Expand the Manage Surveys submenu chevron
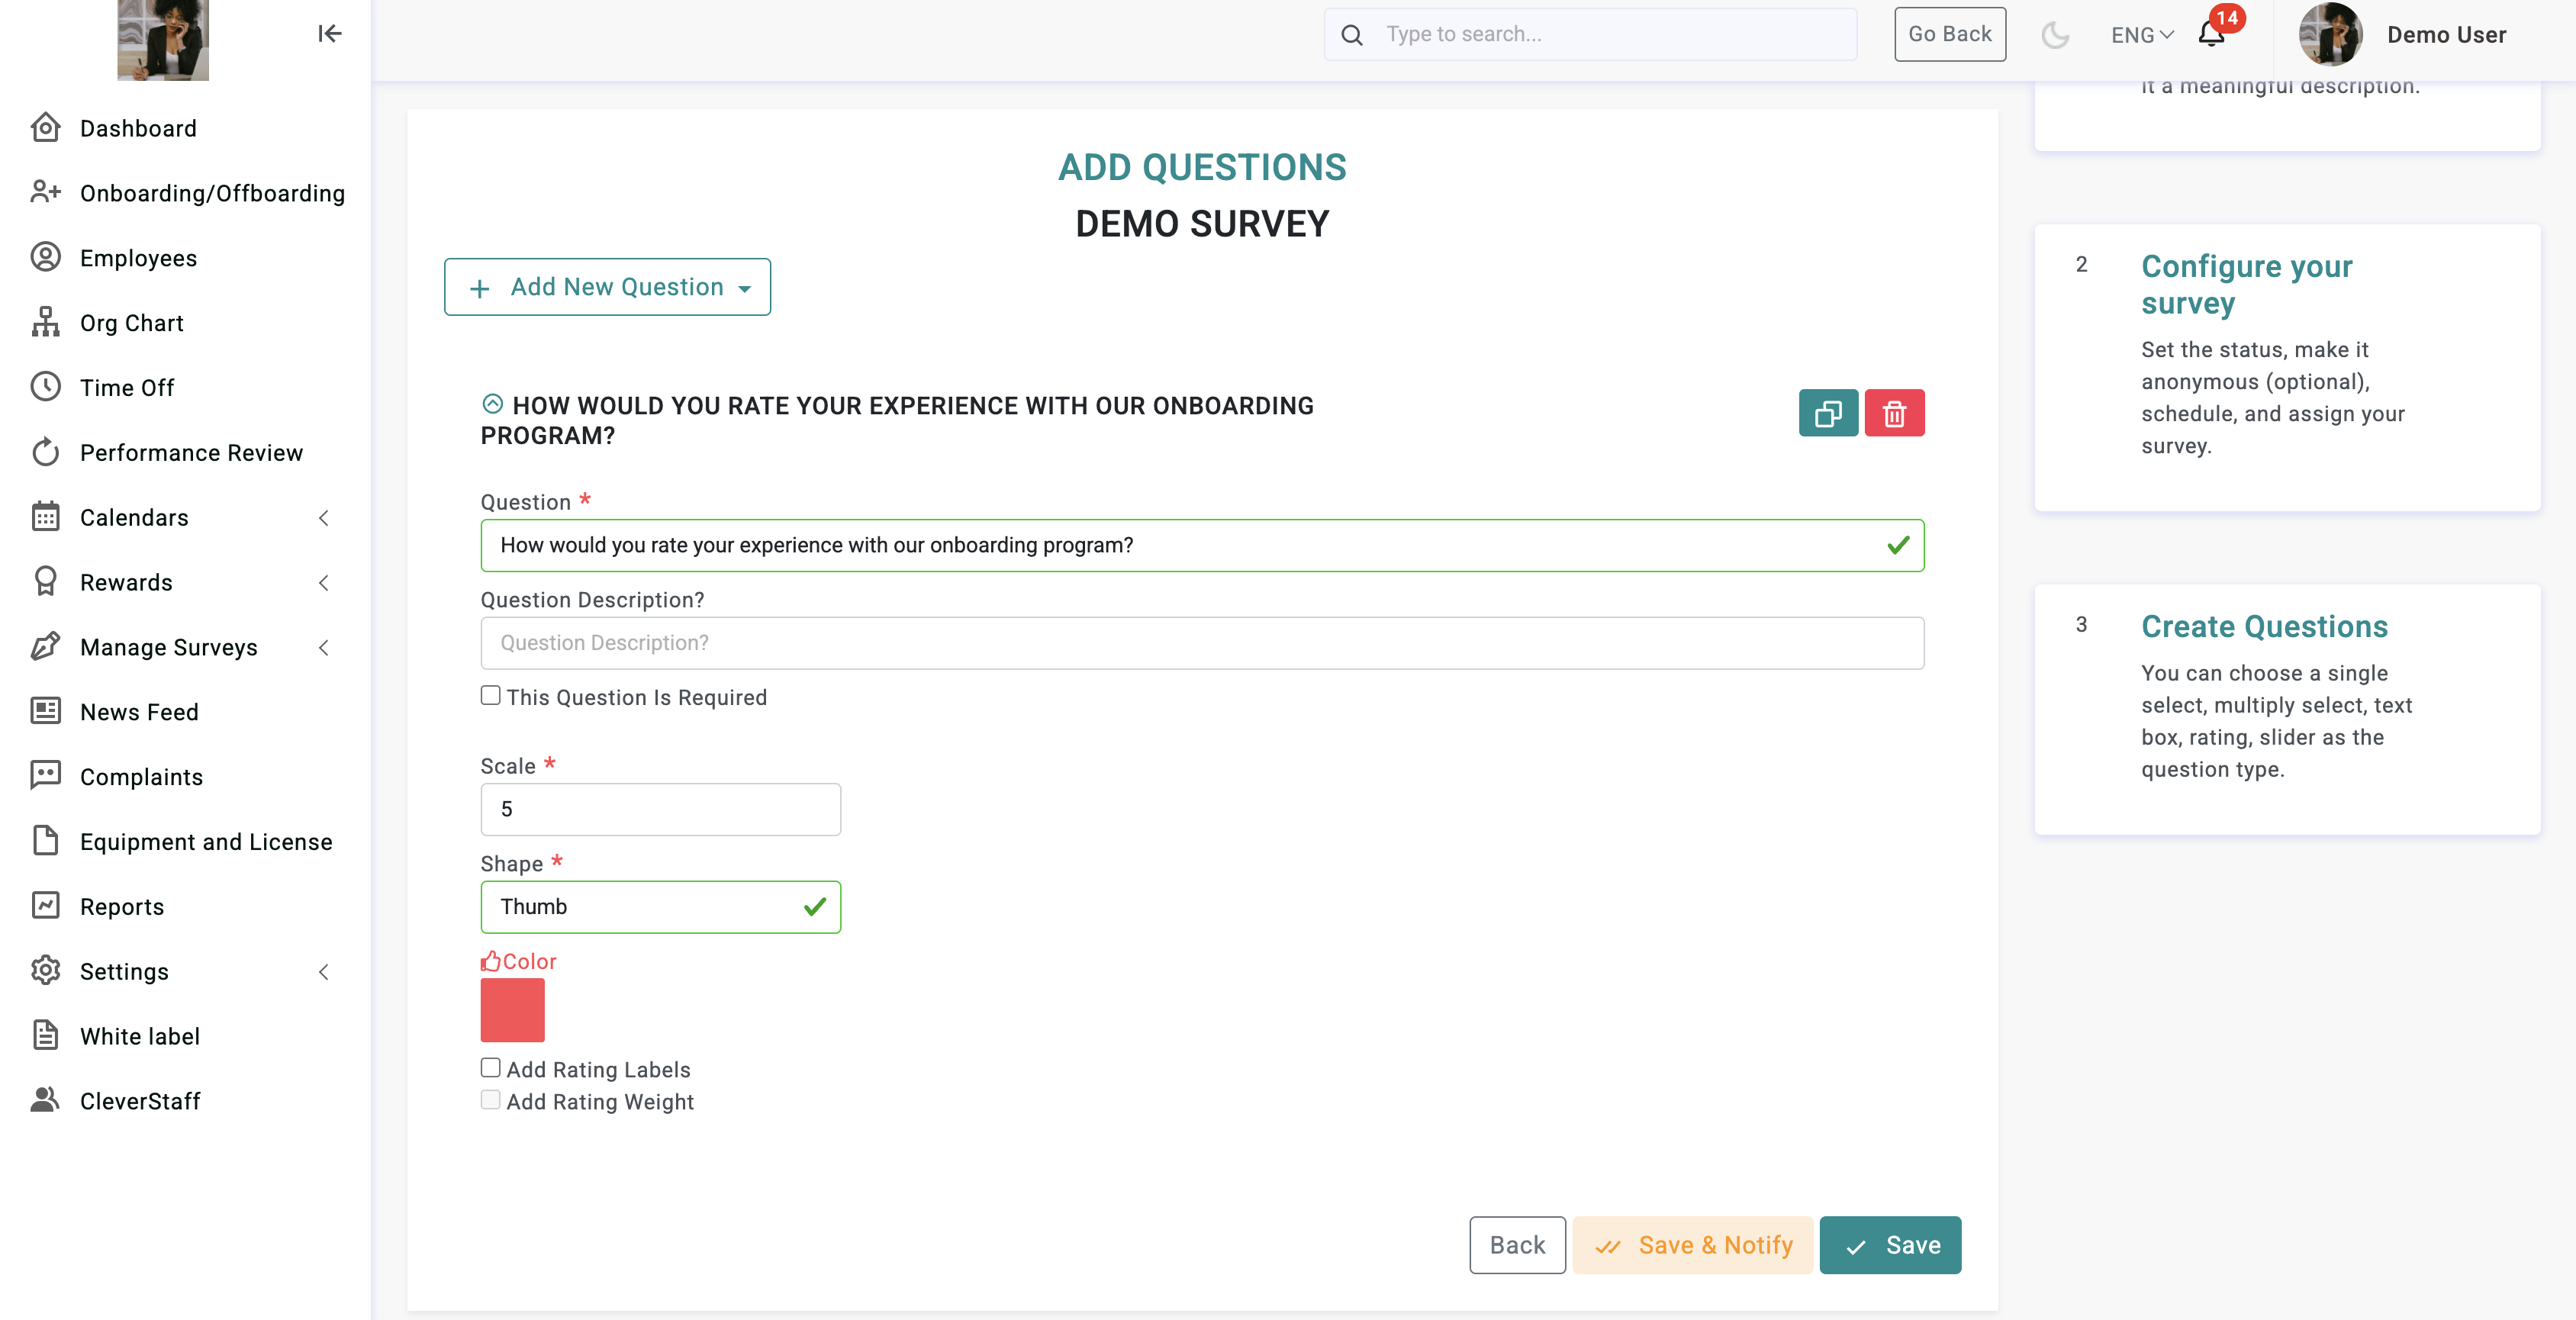 click(x=323, y=647)
